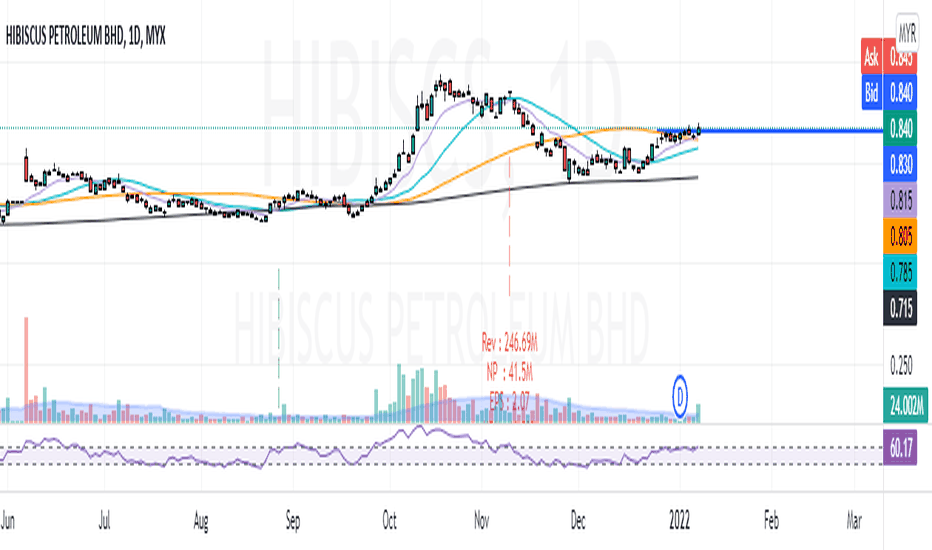Click the Rev : 246.69M annotation

coord(509,342)
